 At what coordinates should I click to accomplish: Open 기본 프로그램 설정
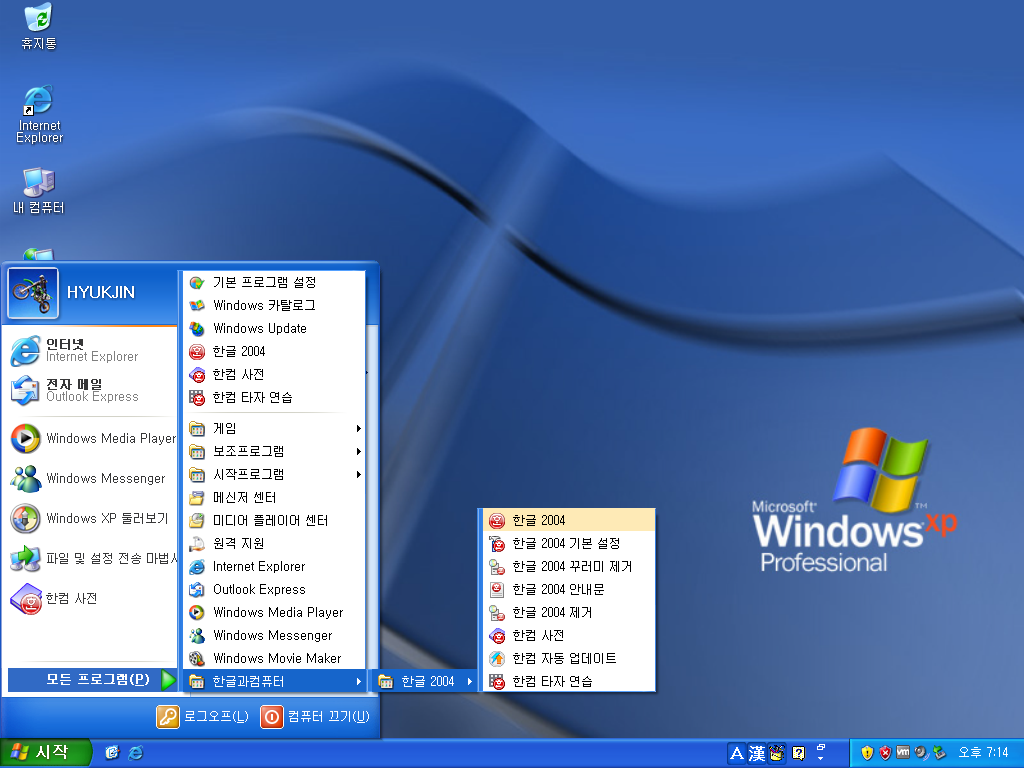274,282
